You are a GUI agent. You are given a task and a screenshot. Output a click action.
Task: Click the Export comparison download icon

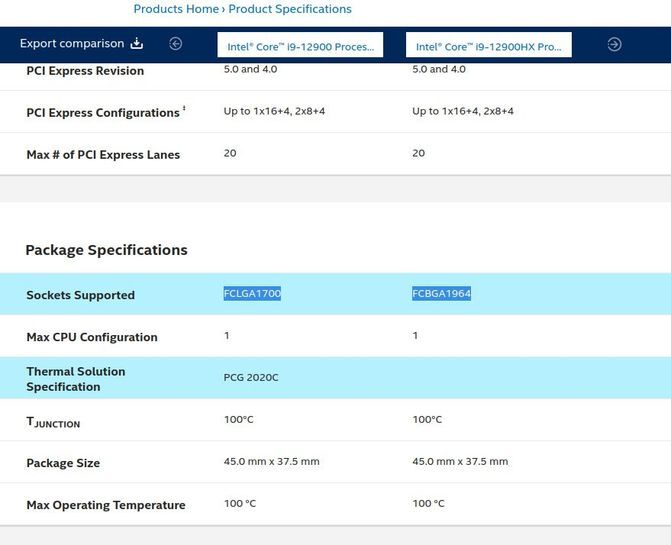pos(137,43)
